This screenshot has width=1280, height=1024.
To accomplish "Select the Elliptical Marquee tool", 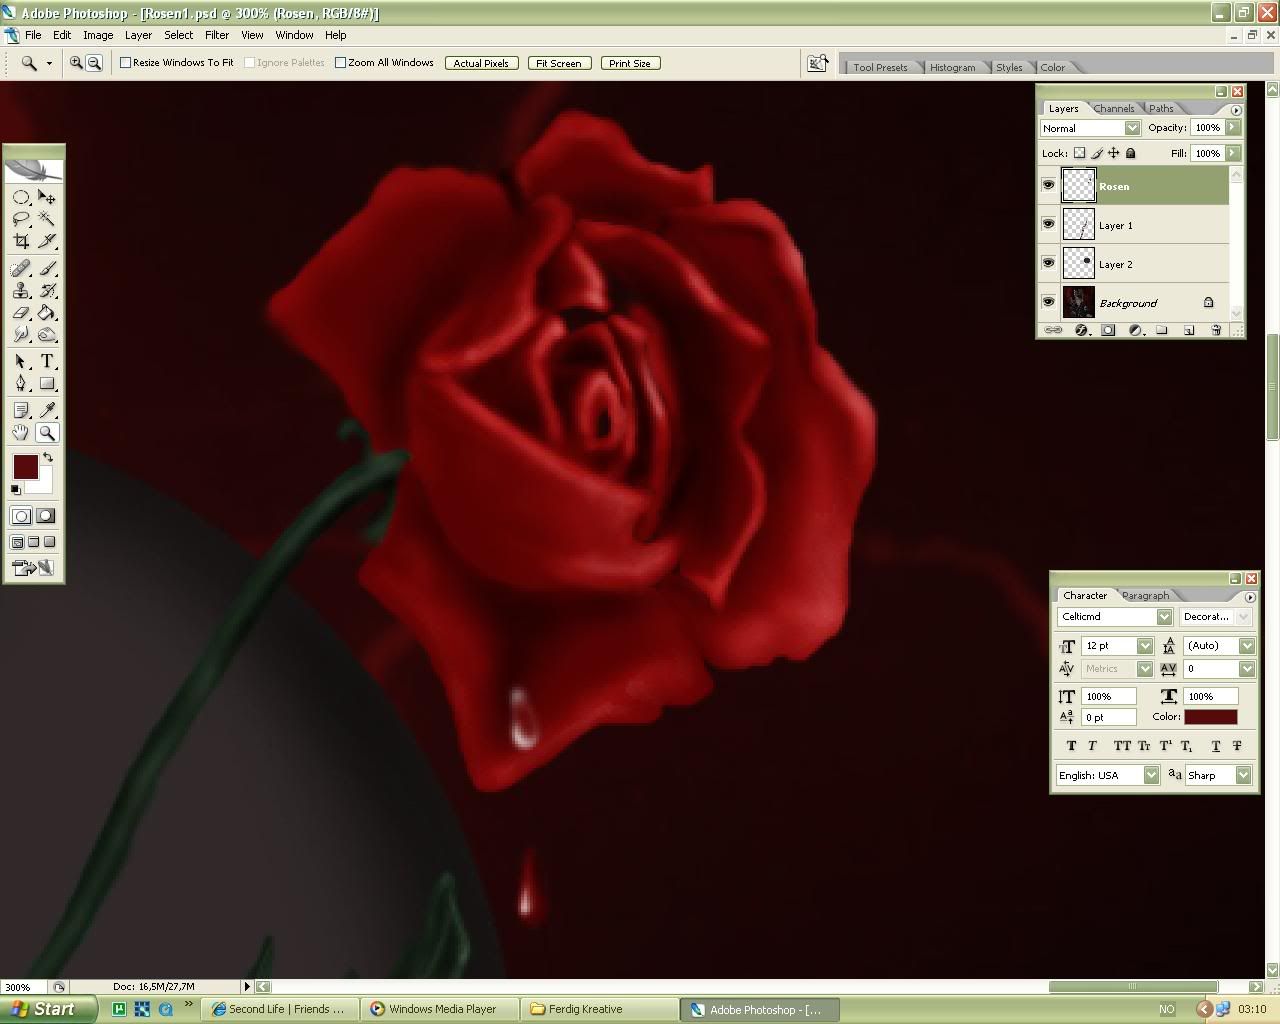I will point(21,198).
